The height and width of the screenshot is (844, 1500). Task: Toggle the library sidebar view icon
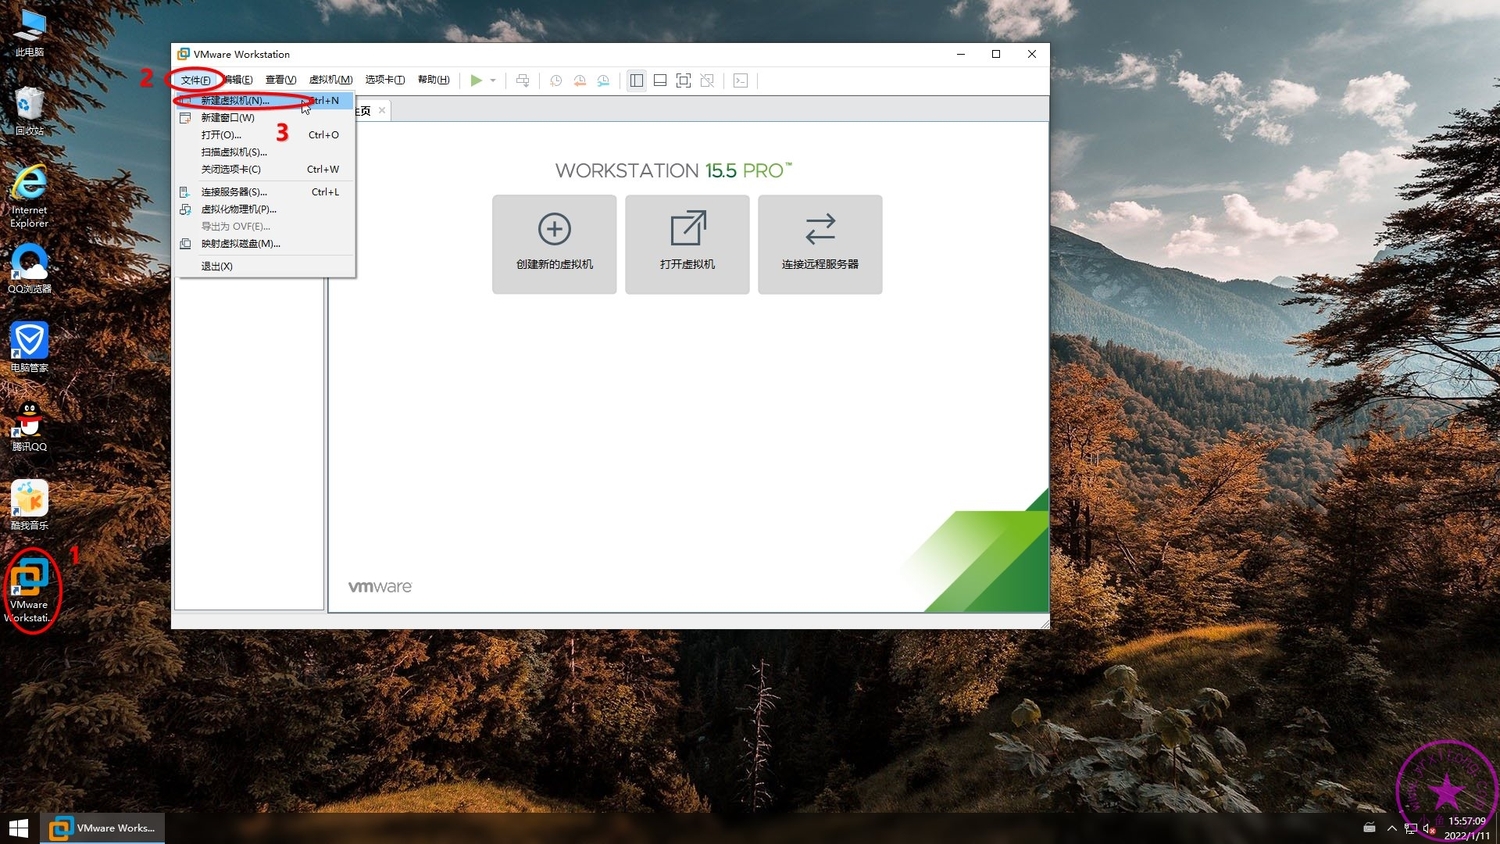[636, 80]
